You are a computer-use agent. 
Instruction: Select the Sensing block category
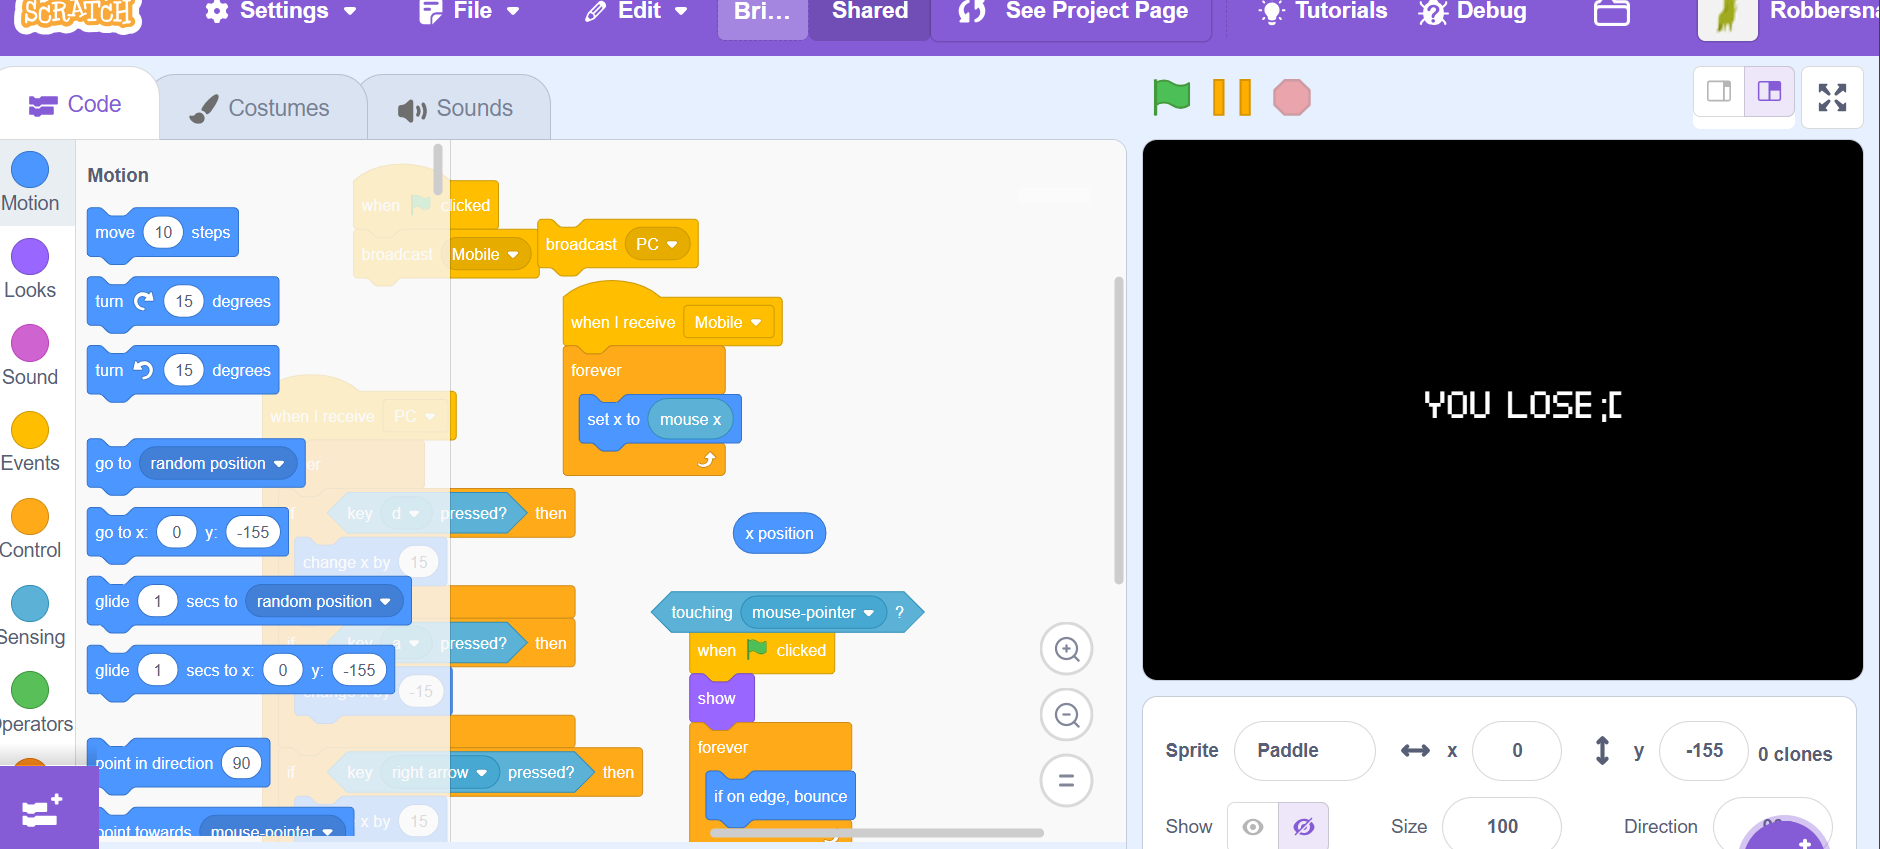pos(30,617)
